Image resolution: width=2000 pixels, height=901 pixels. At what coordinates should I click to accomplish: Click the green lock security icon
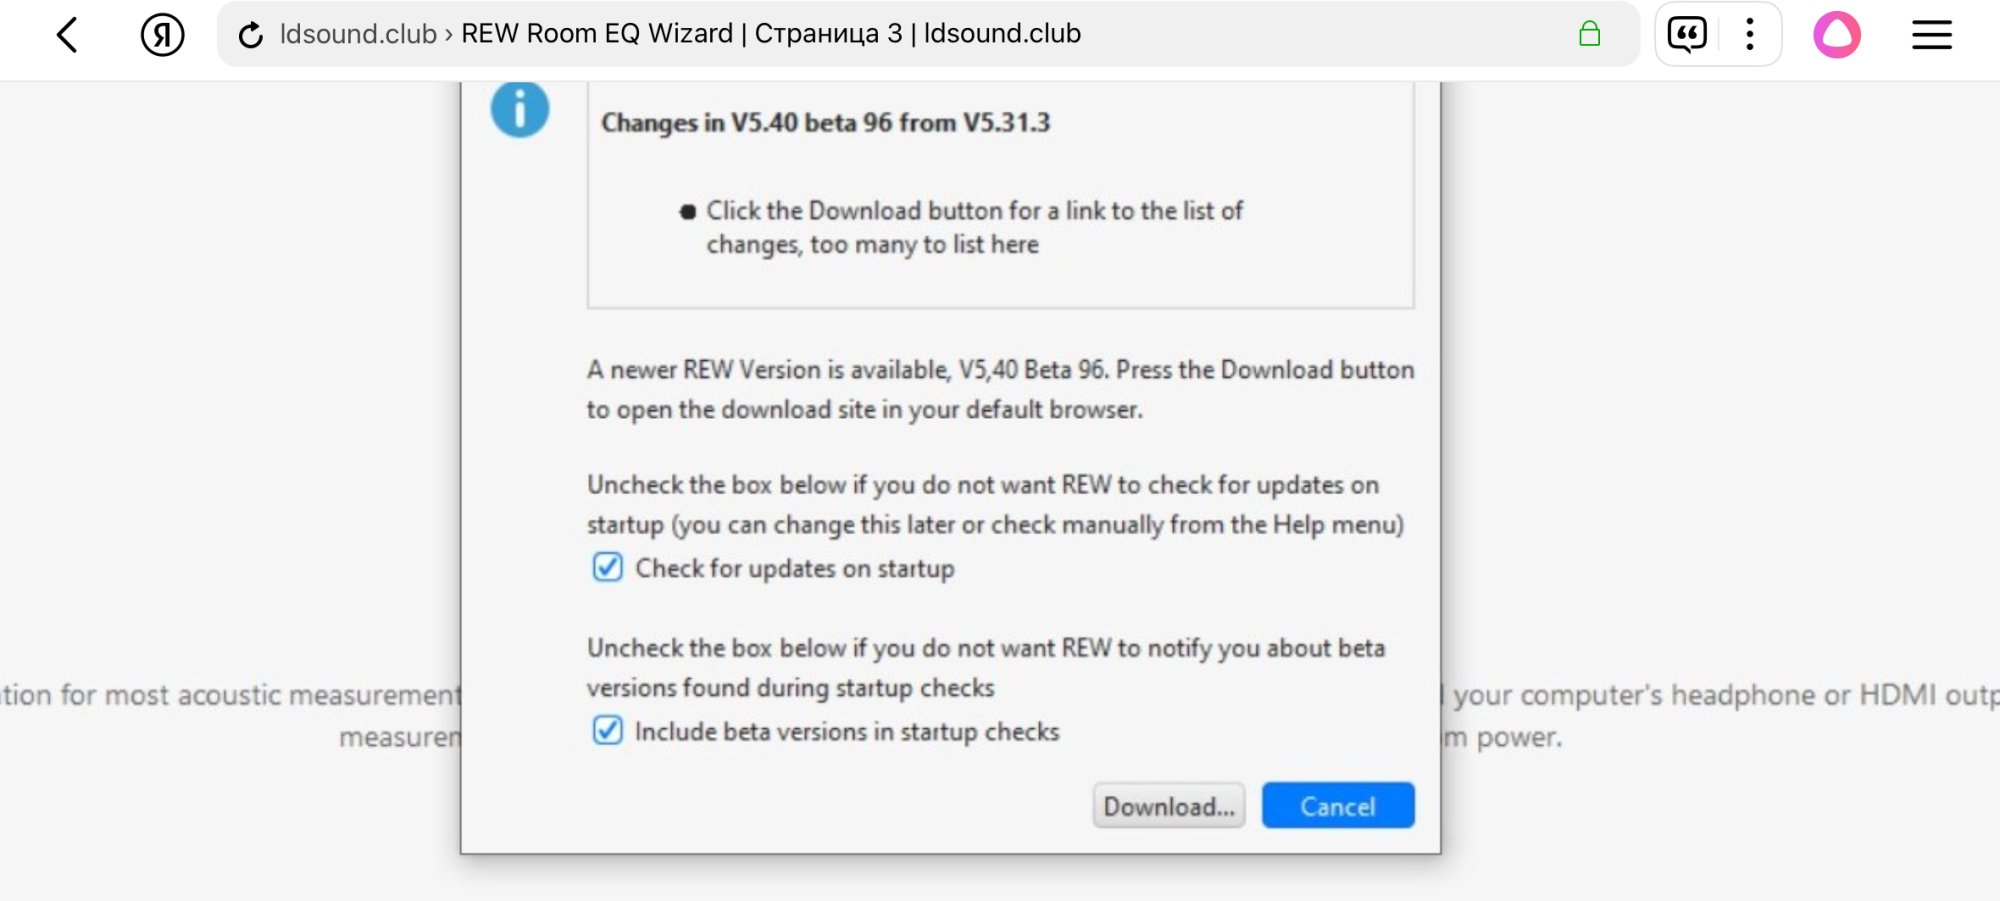pos(1589,35)
